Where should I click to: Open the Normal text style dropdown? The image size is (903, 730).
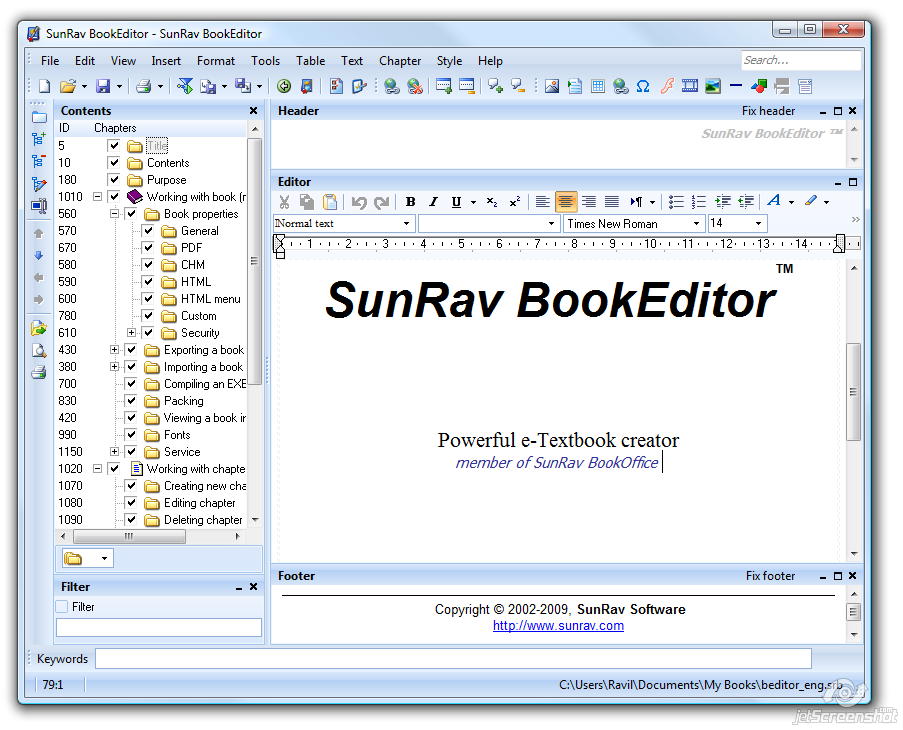407,223
